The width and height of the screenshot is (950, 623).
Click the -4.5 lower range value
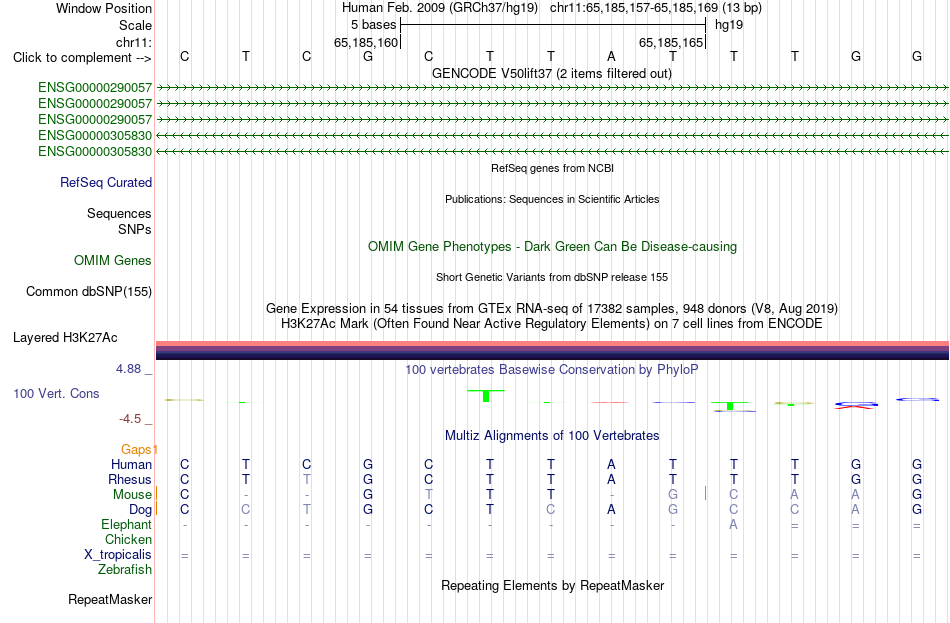[130, 419]
